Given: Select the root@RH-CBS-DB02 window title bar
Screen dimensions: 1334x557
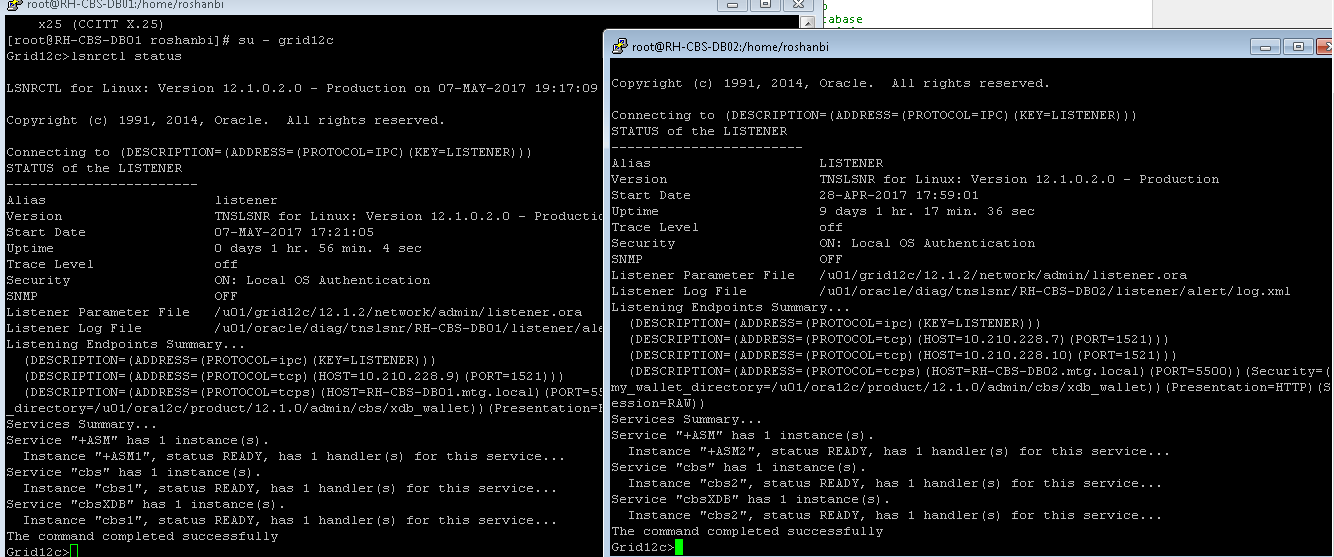Looking at the screenshot, I should [900, 46].
